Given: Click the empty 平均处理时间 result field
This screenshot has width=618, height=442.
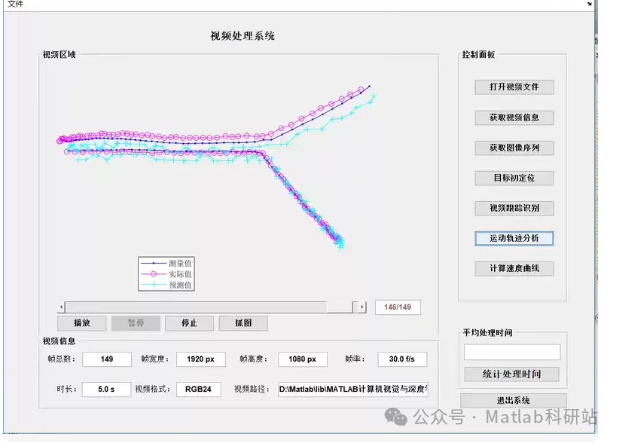Looking at the screenshot, I should coord(512,352).
